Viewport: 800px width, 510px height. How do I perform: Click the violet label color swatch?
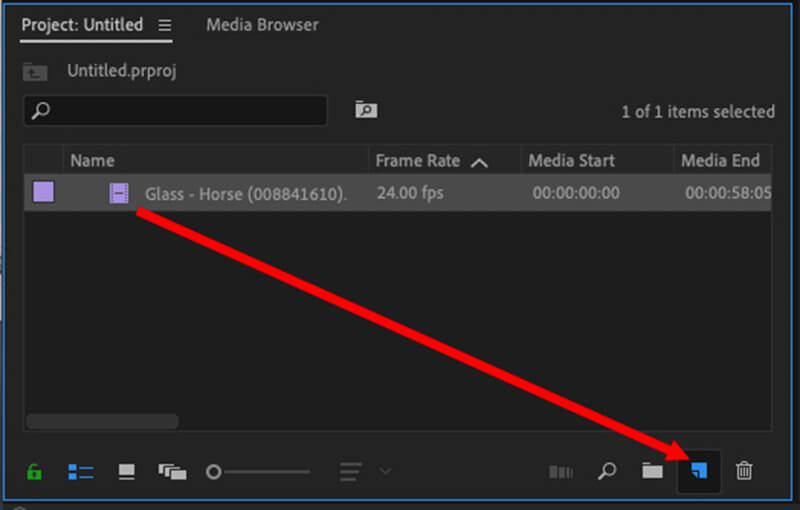pos(43,192)
